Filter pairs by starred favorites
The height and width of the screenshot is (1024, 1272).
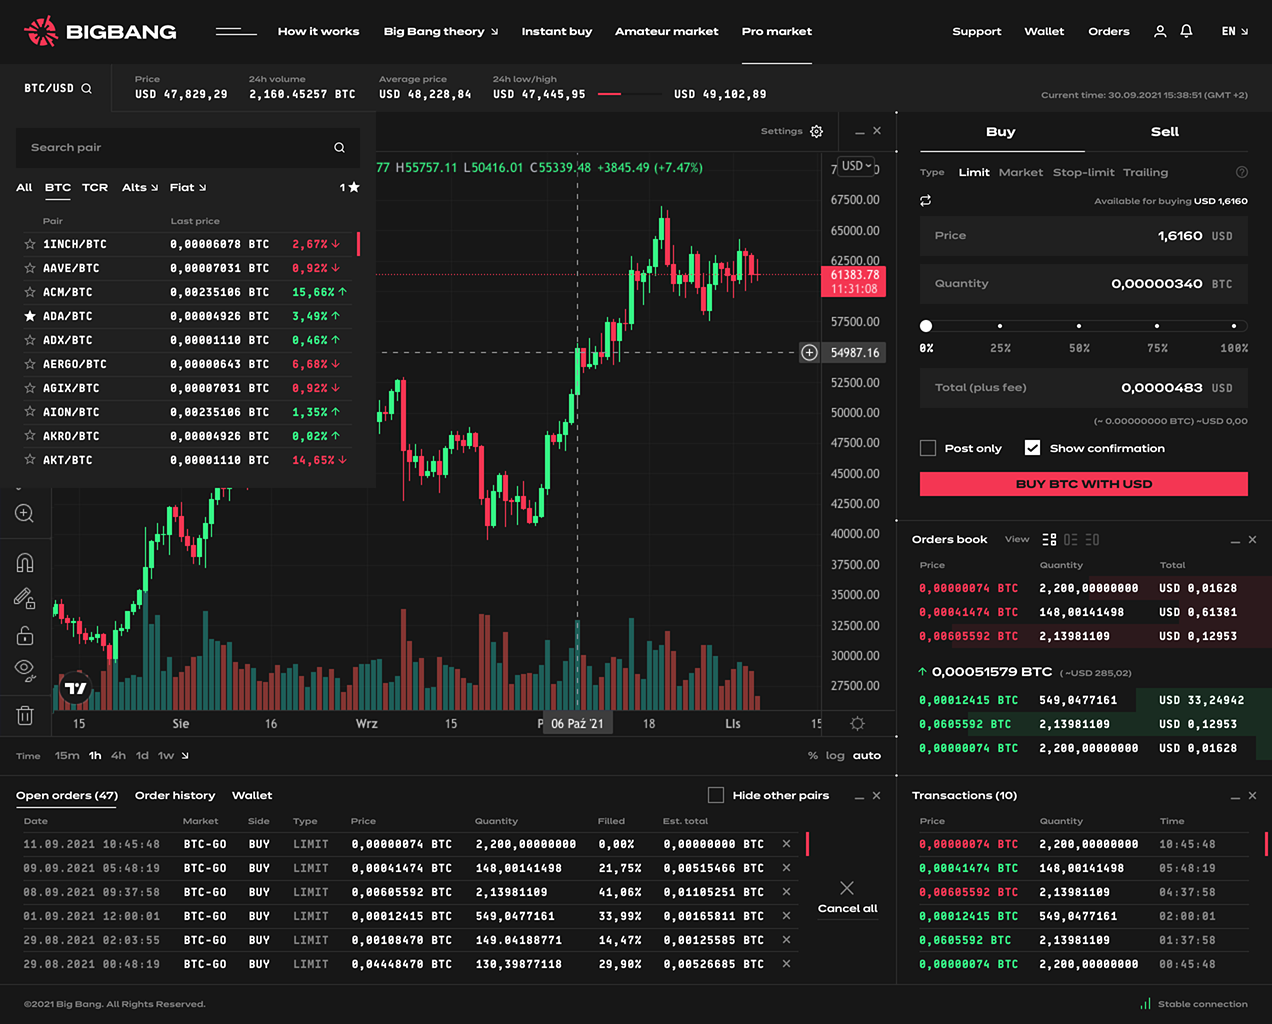[x=349, y=187]
